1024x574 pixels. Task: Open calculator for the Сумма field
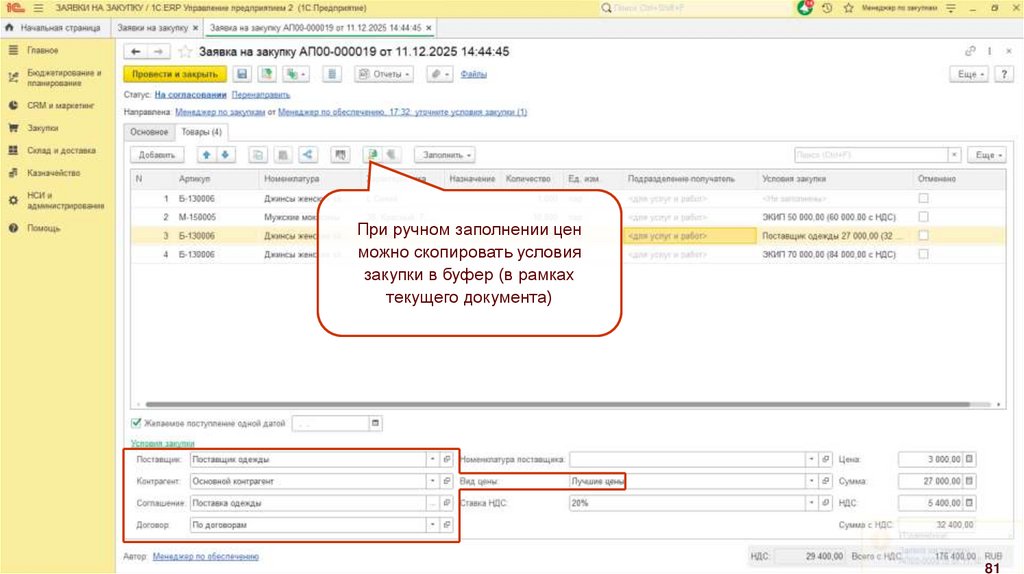click(970, 481)
